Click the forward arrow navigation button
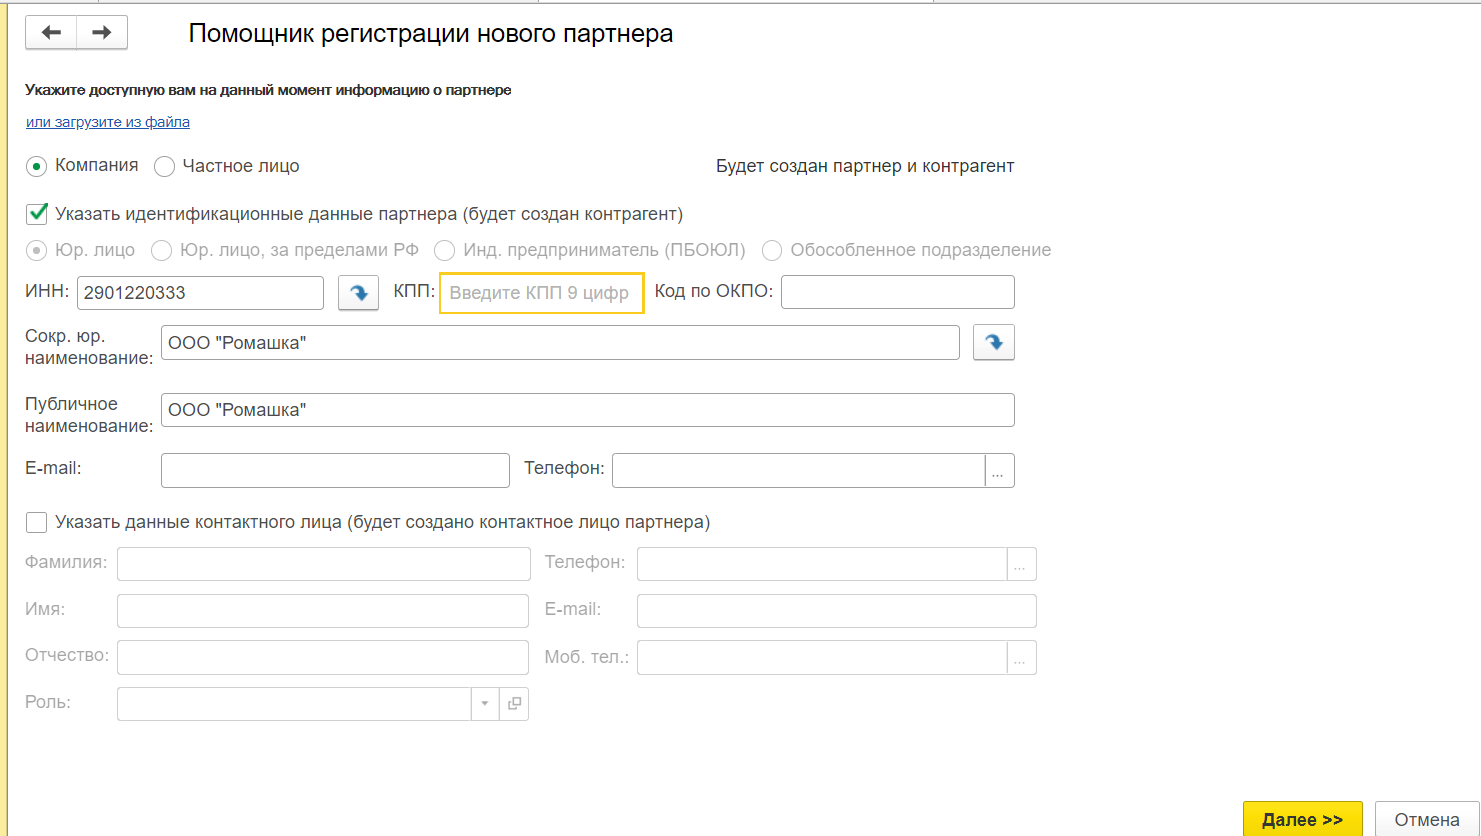 coord(102,33)
